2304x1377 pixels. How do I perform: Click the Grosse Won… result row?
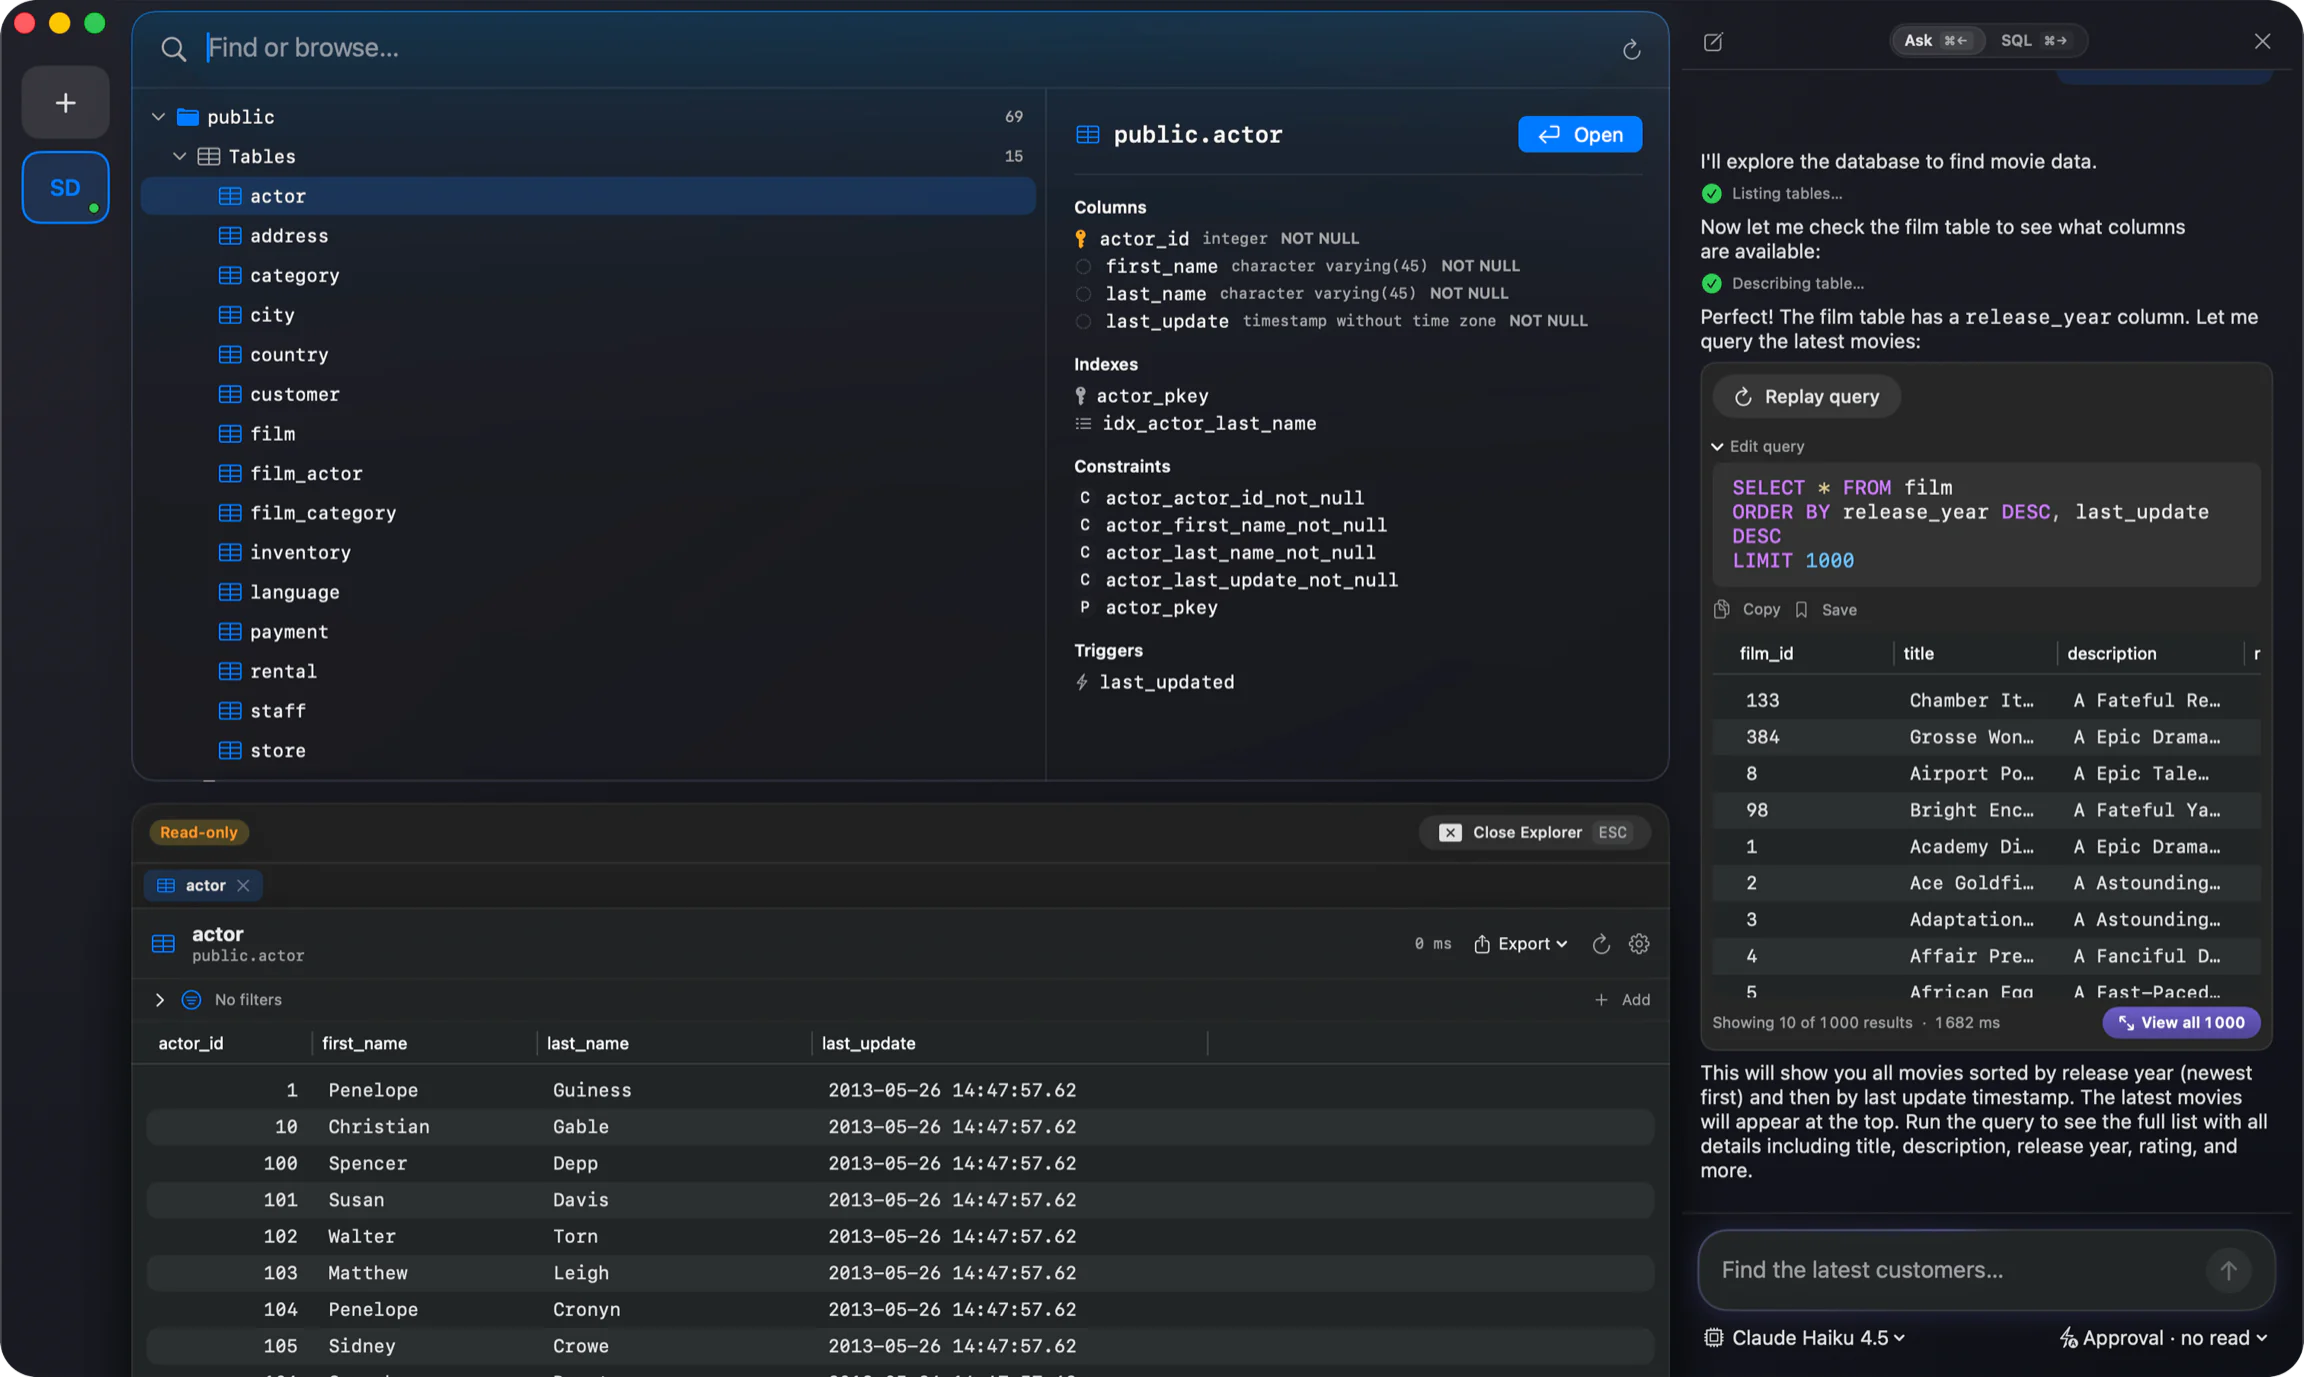[x=1986, y=737]
